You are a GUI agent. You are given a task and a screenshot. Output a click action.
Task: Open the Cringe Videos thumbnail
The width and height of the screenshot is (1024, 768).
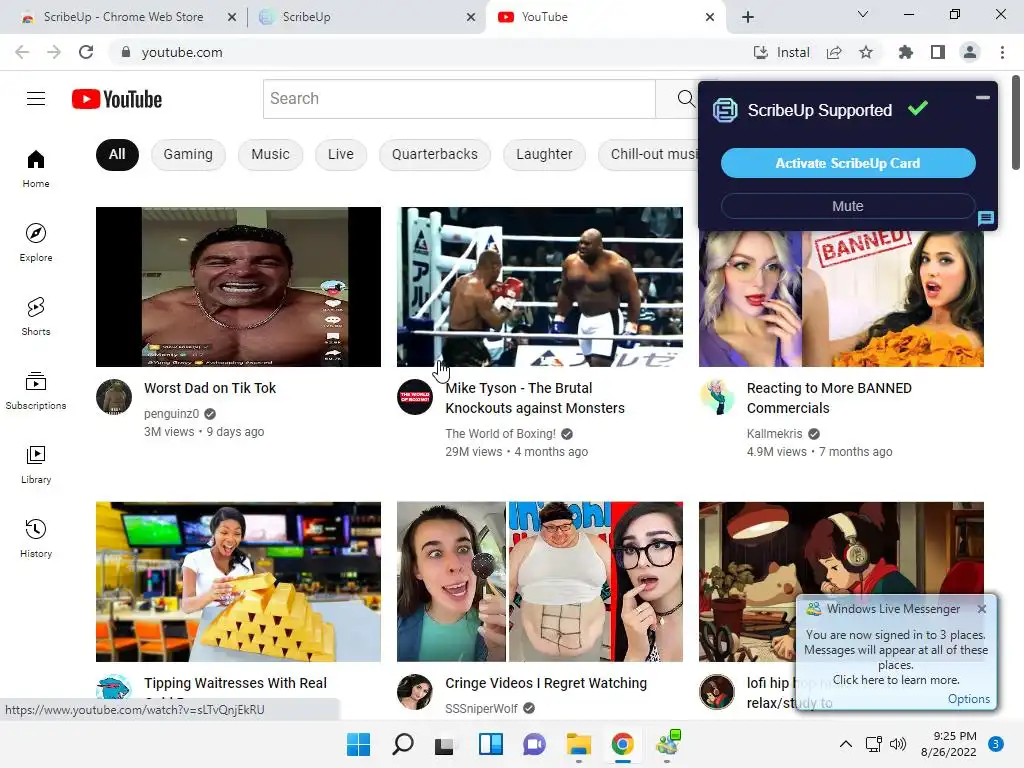click(540, 582)
